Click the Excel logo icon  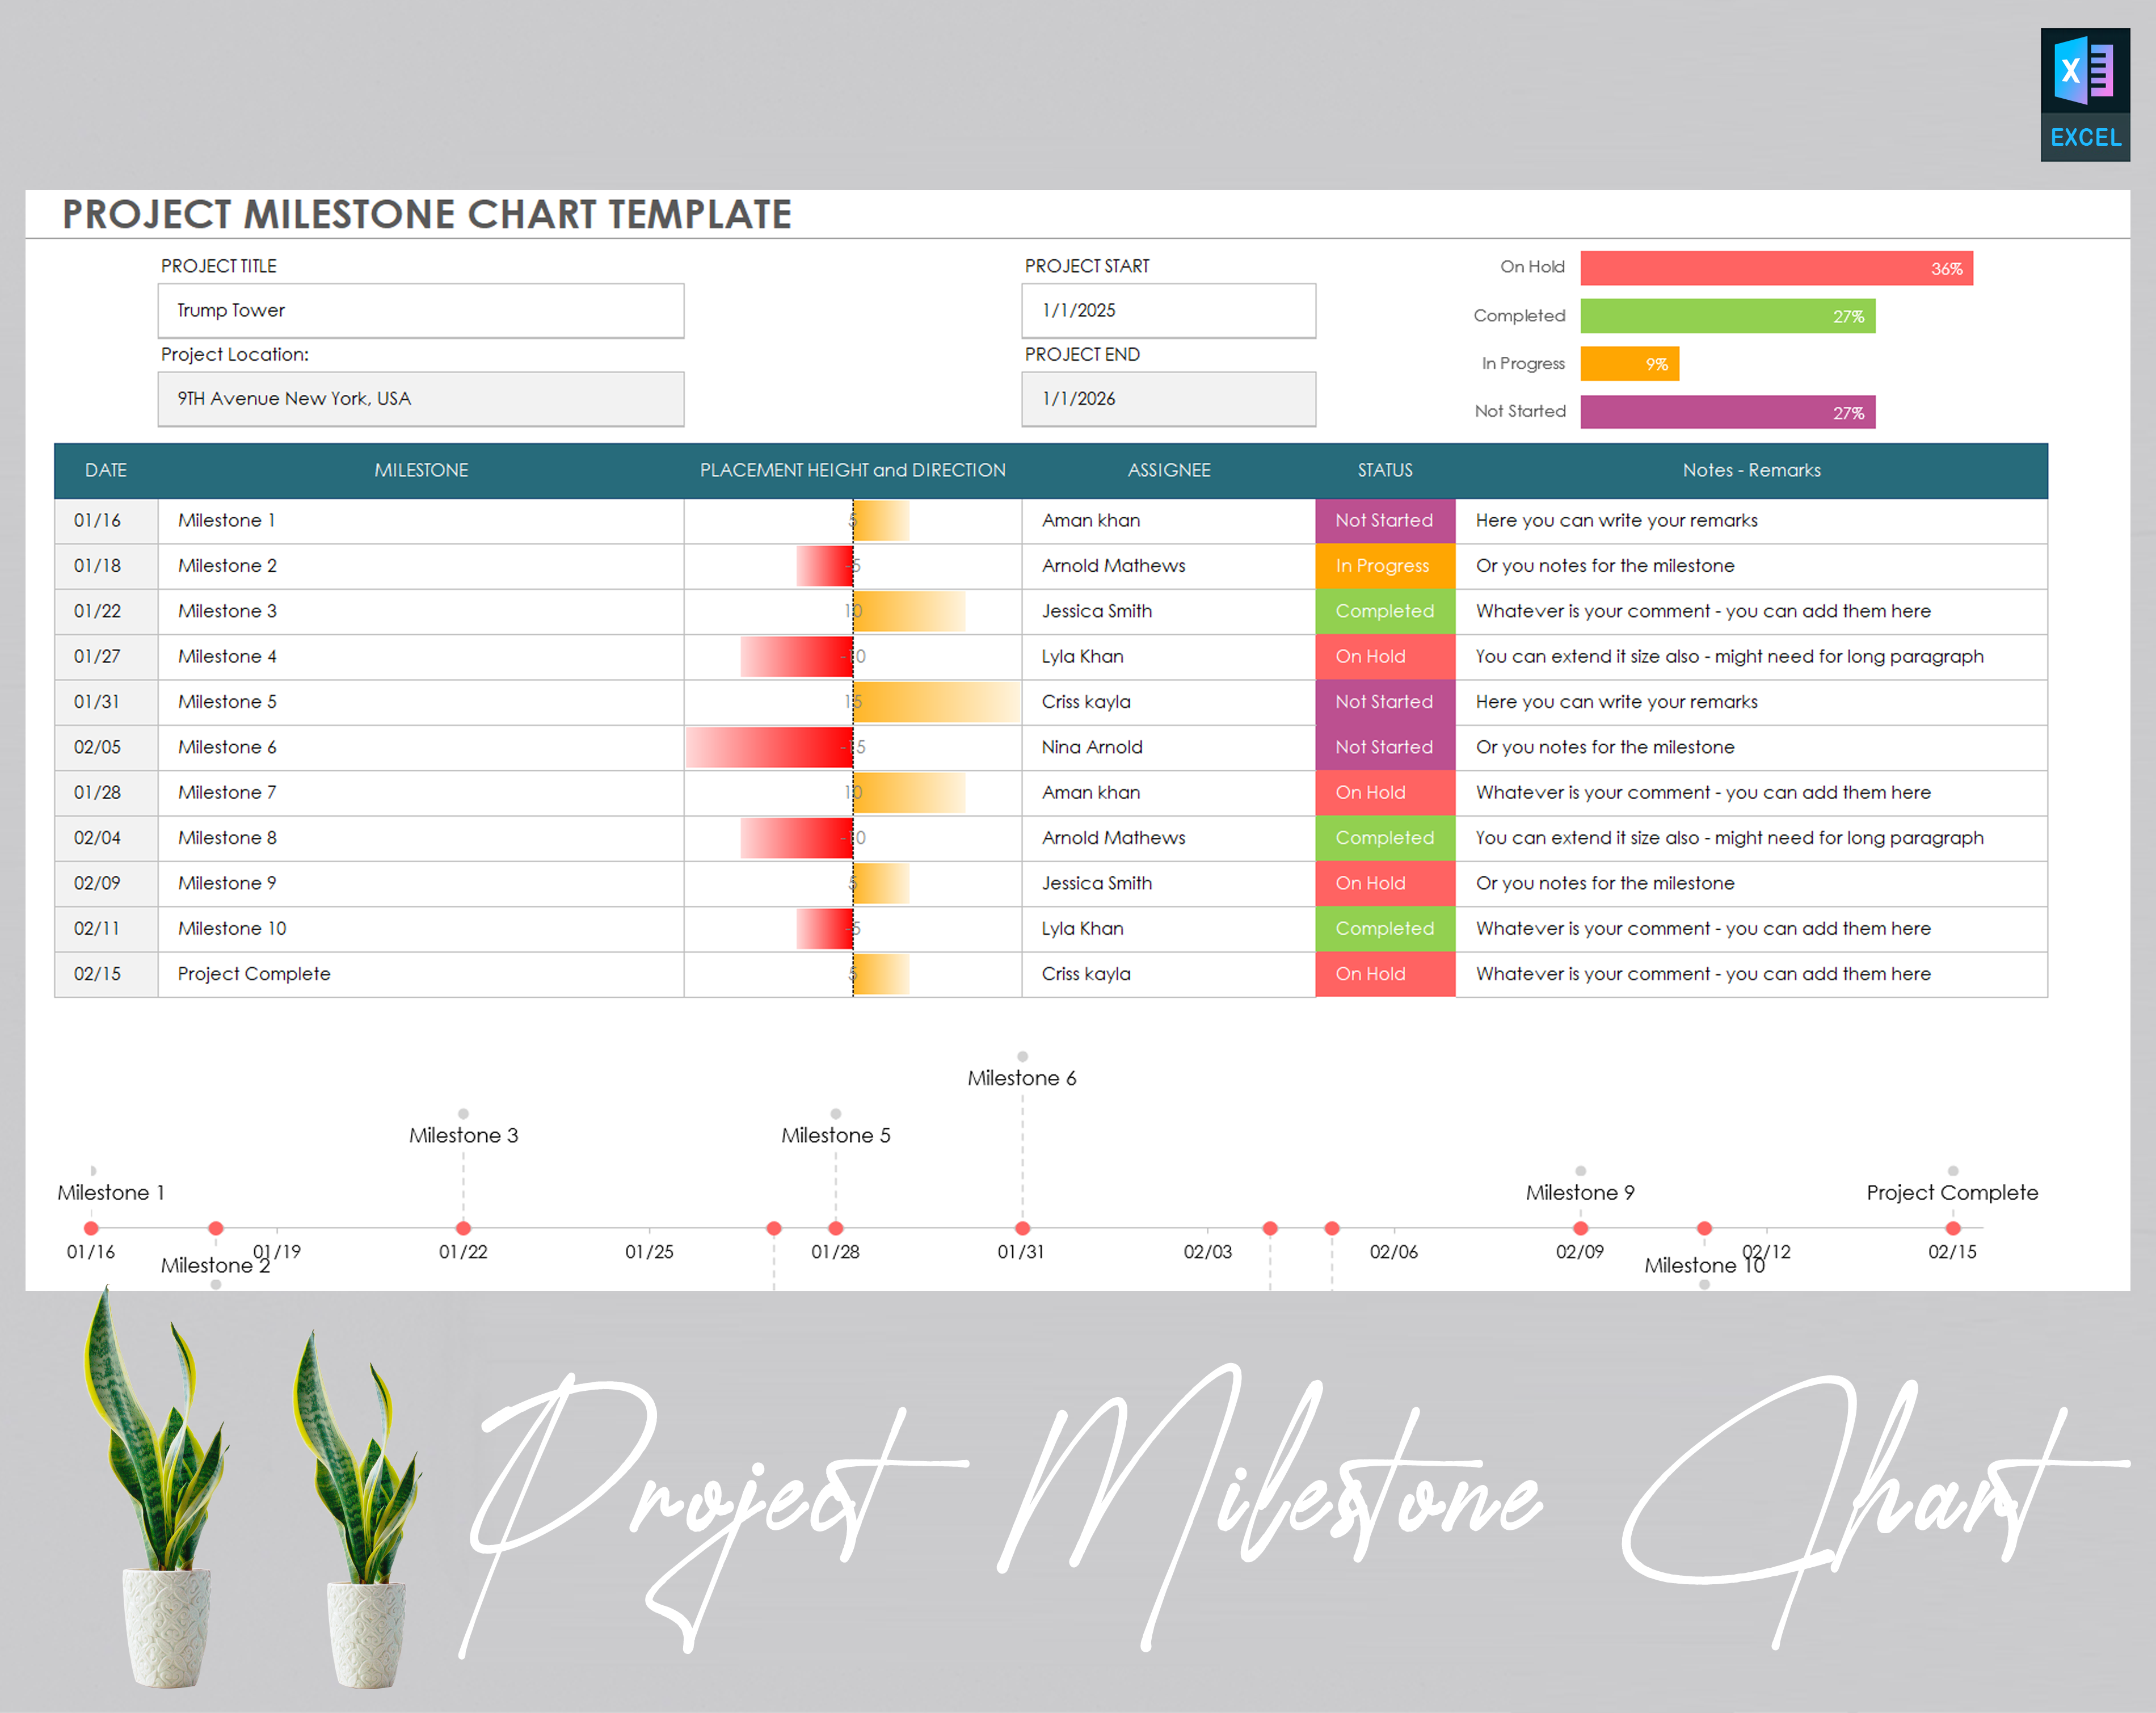coord(2085,70)
